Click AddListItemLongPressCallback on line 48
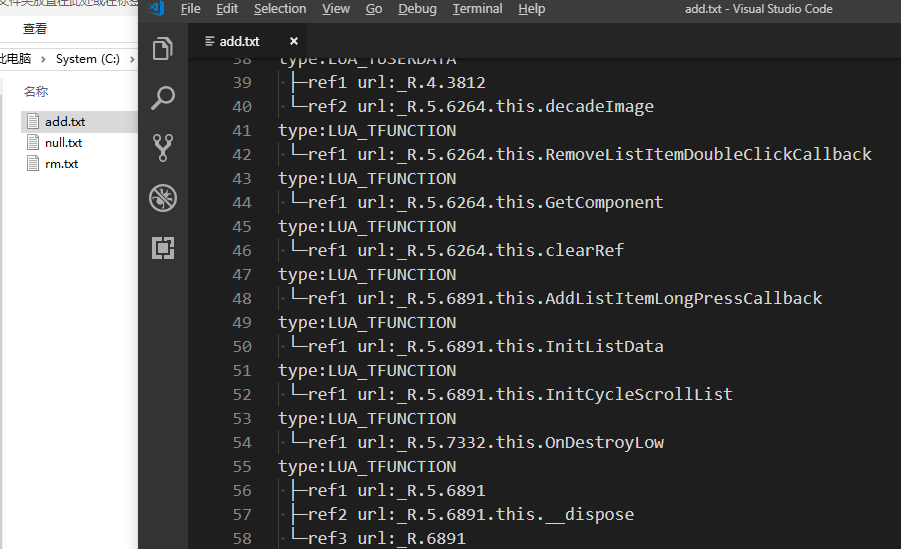 tap(683, 298)
